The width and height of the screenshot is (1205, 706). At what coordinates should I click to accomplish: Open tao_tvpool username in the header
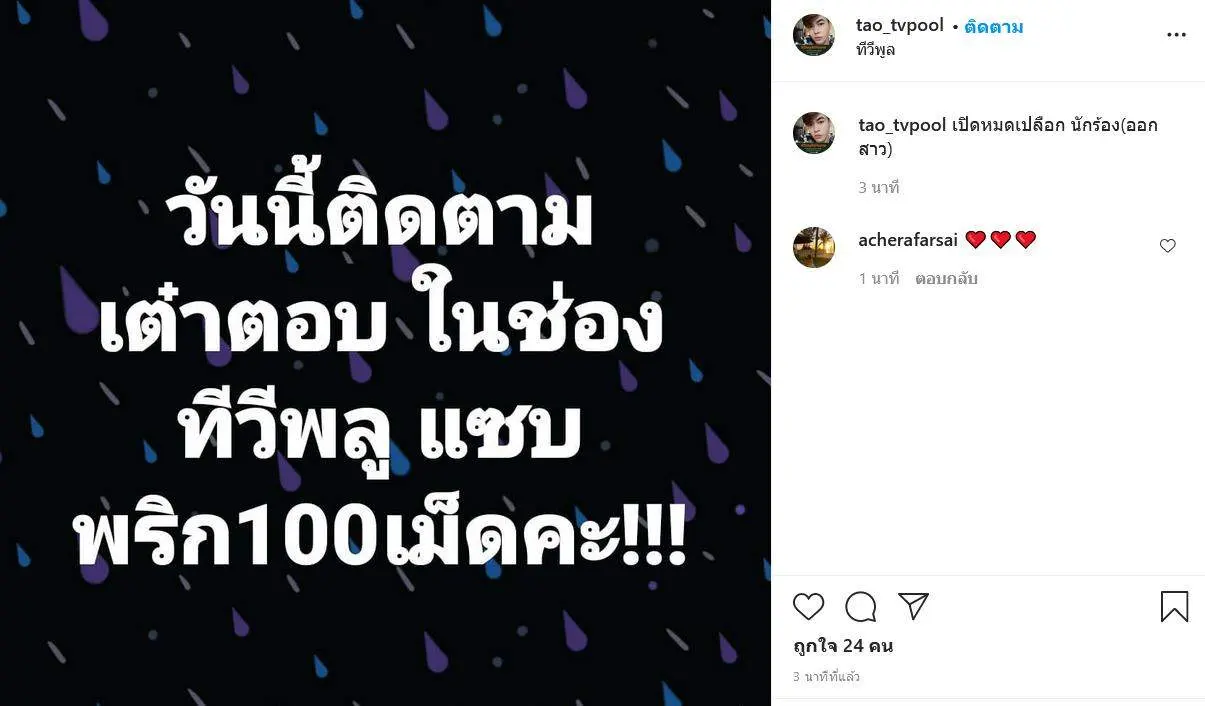[899, 26]
